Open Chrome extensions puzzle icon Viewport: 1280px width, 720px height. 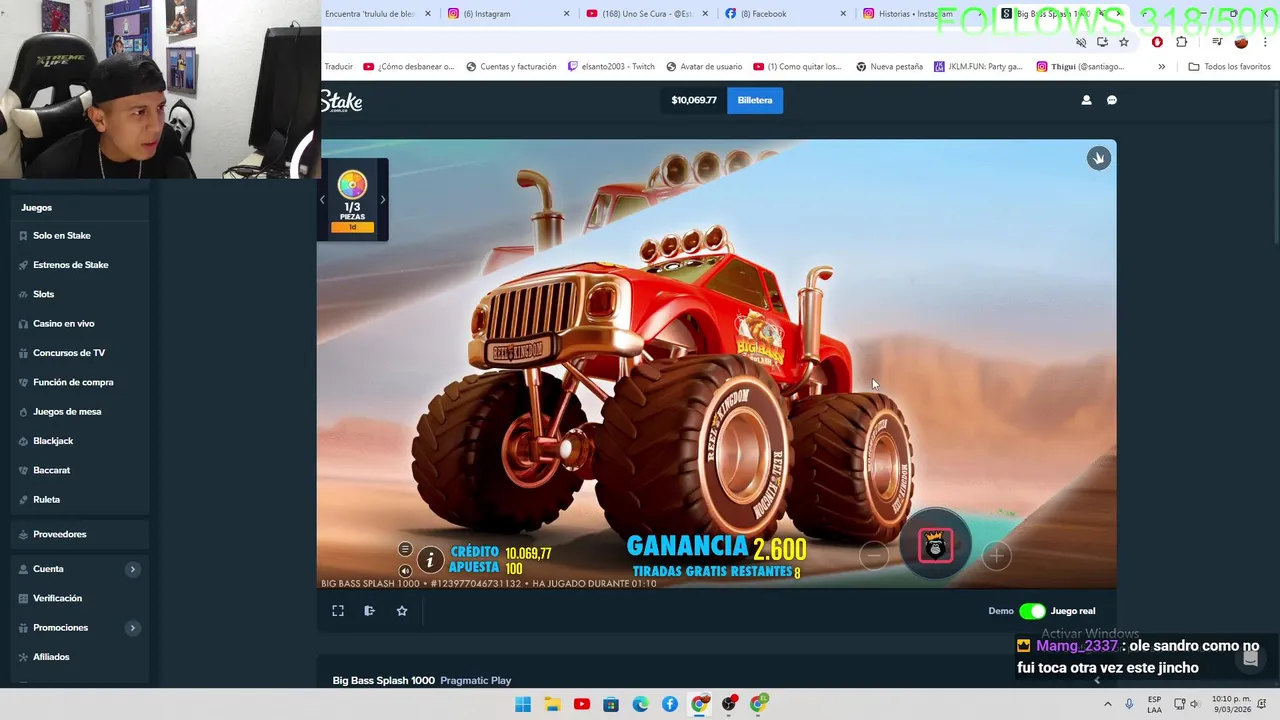pos(1182,42)
